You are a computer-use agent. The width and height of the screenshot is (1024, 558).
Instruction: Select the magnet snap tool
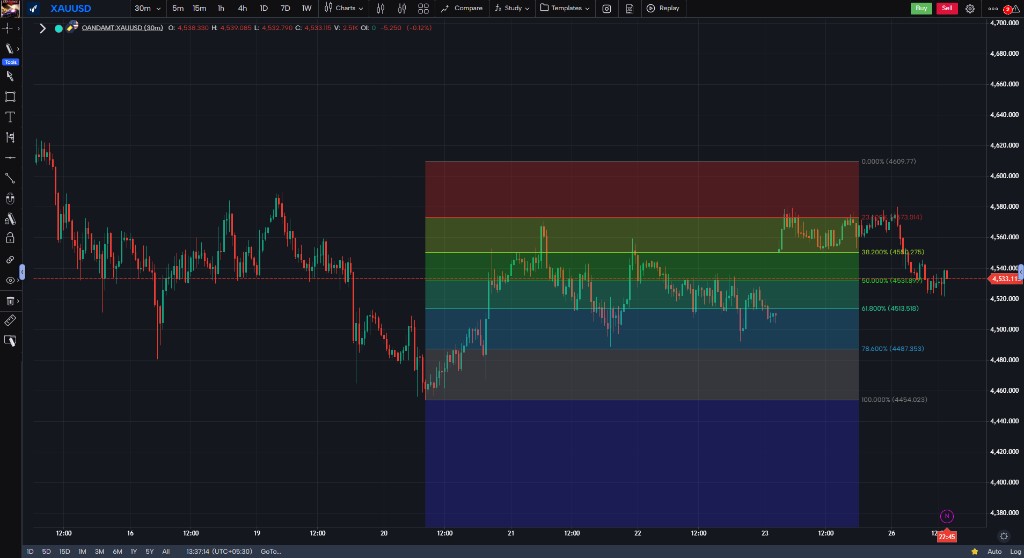[10, 198]
